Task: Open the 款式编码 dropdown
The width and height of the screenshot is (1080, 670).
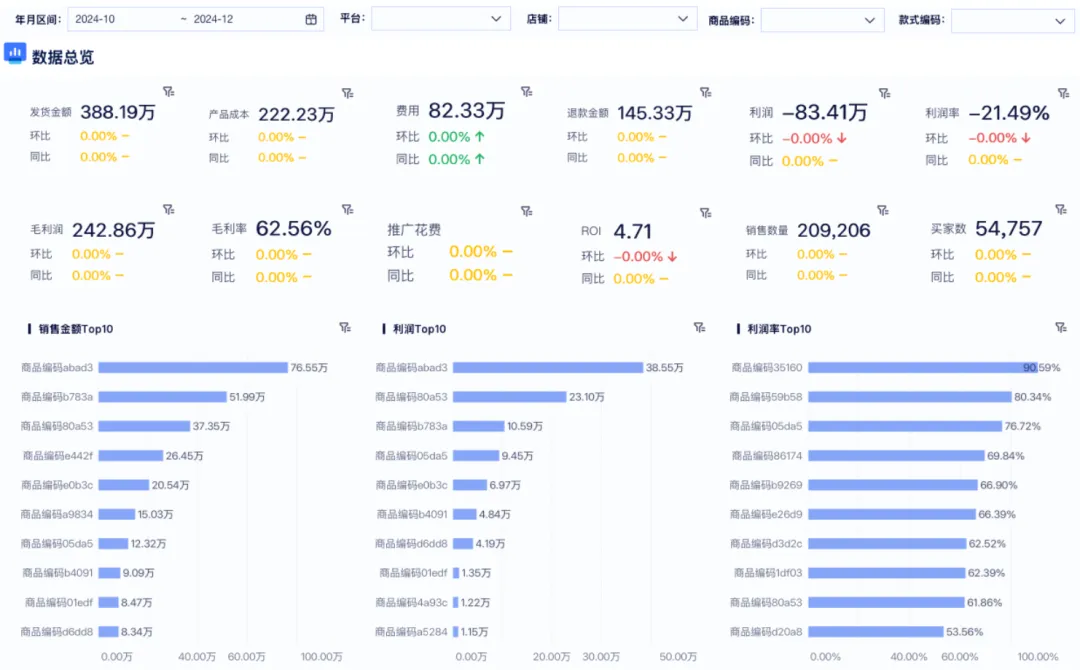Action: (x=1010, y=20)
